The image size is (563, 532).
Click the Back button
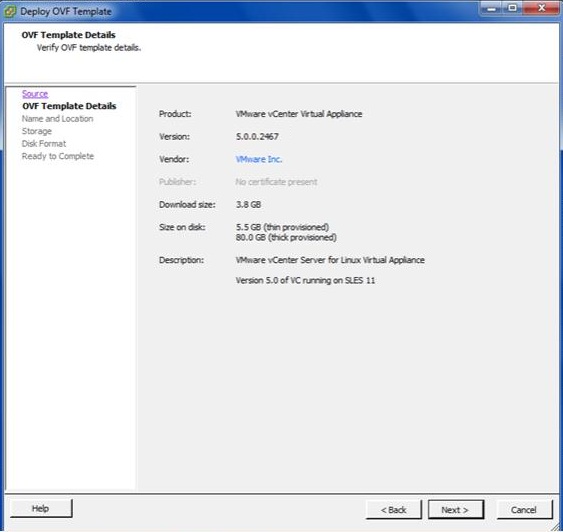394,510
